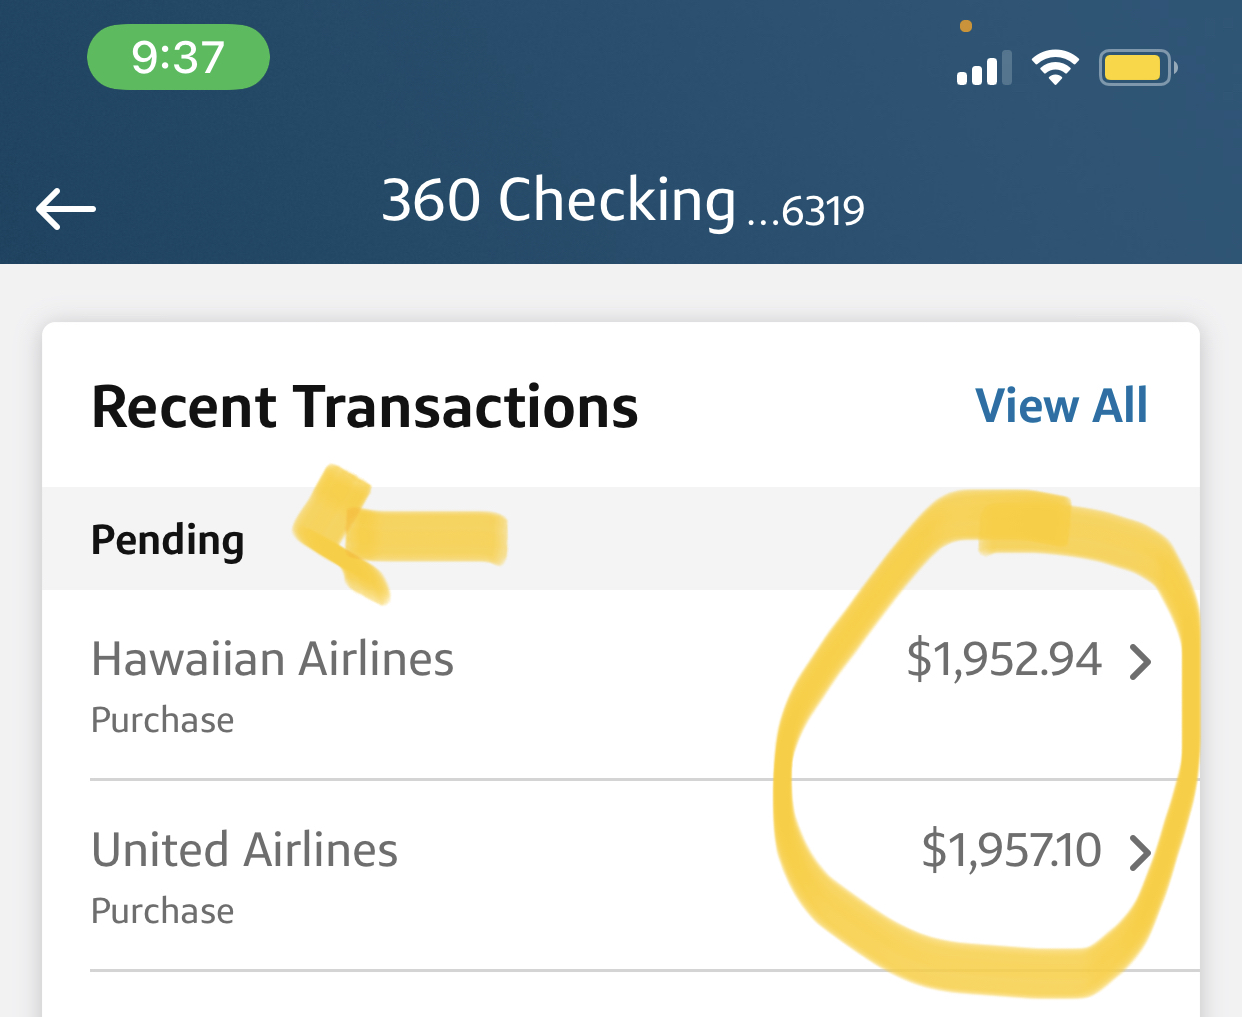
Task: Tap the cellular signal bars icon
Action: point(984,69)
